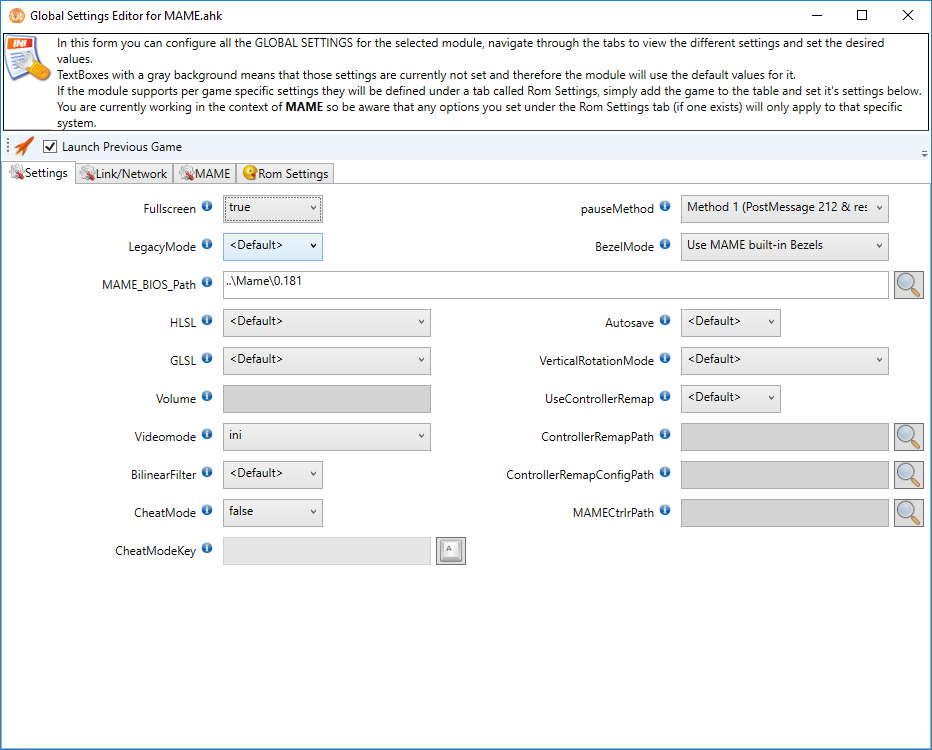
Task: Show the info tooltip for pauseMethod
Action: tap(665, 207)
